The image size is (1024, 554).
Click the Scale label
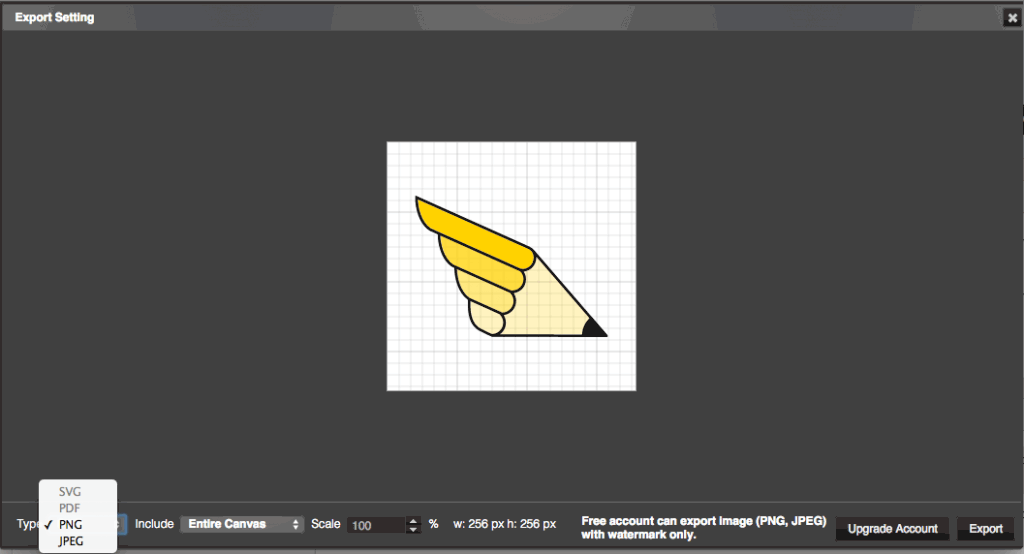pyautogui.click(x=325, y=524)
